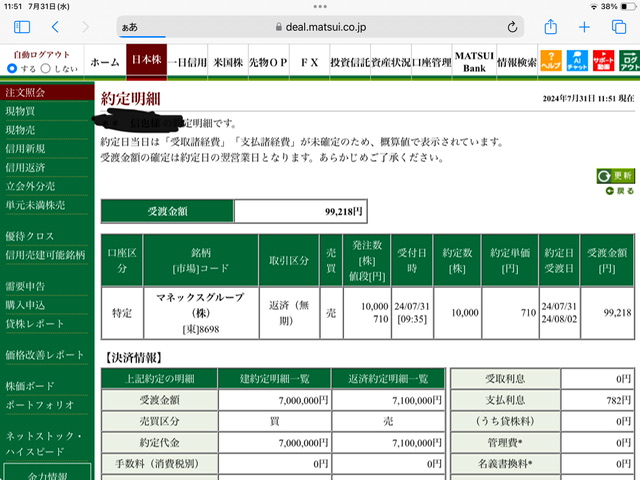The height and width of the screenshot is (480, 640).
Task: Open the 日本株 tab
Action: (147, 60)
